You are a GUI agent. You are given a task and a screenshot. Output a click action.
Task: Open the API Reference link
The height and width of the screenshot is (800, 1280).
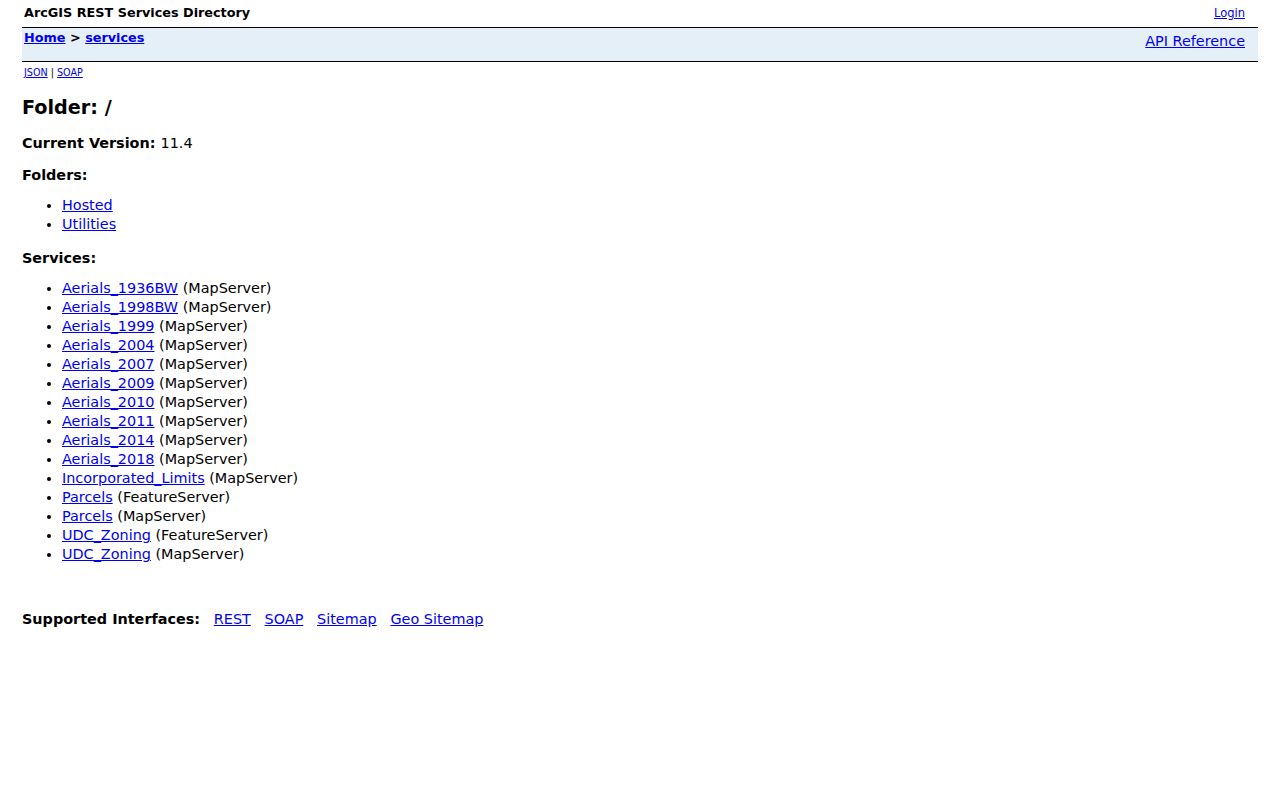pyautogui.click(x=1194, y=41)
